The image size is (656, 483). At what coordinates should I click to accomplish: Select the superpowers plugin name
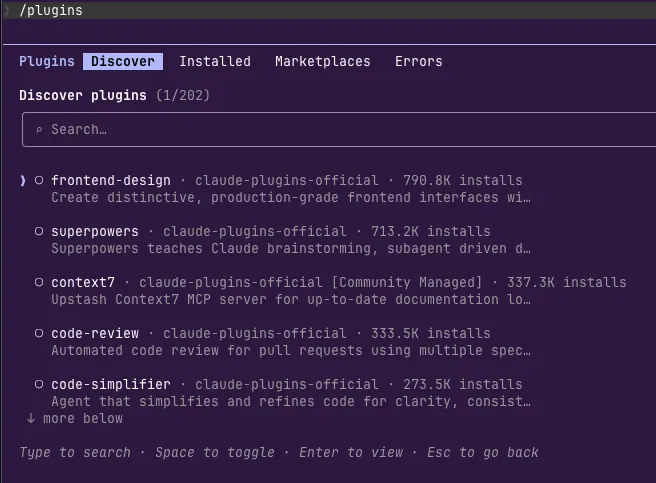click(95, 231)
